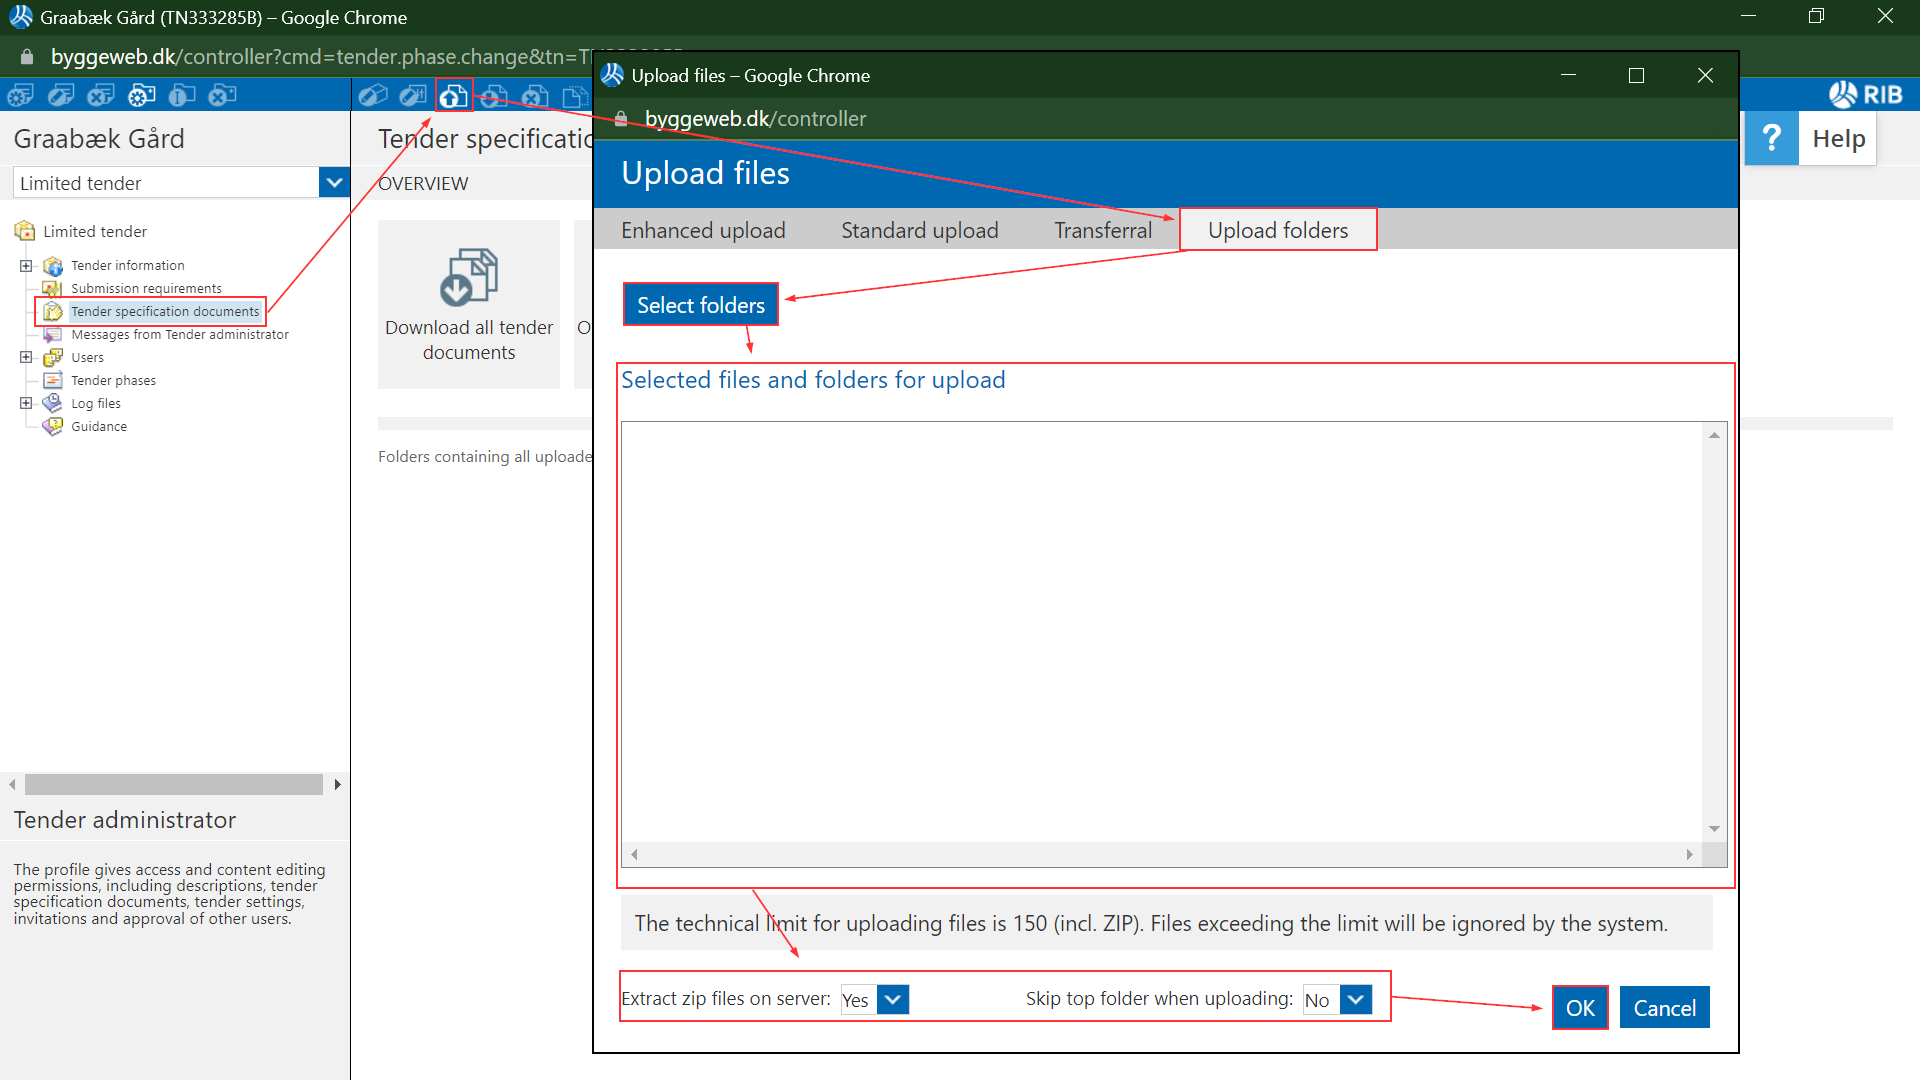Click the upload files toolbar icon
The width and height of the screenshot is (1920, 1080).
(x=453, y=96)
